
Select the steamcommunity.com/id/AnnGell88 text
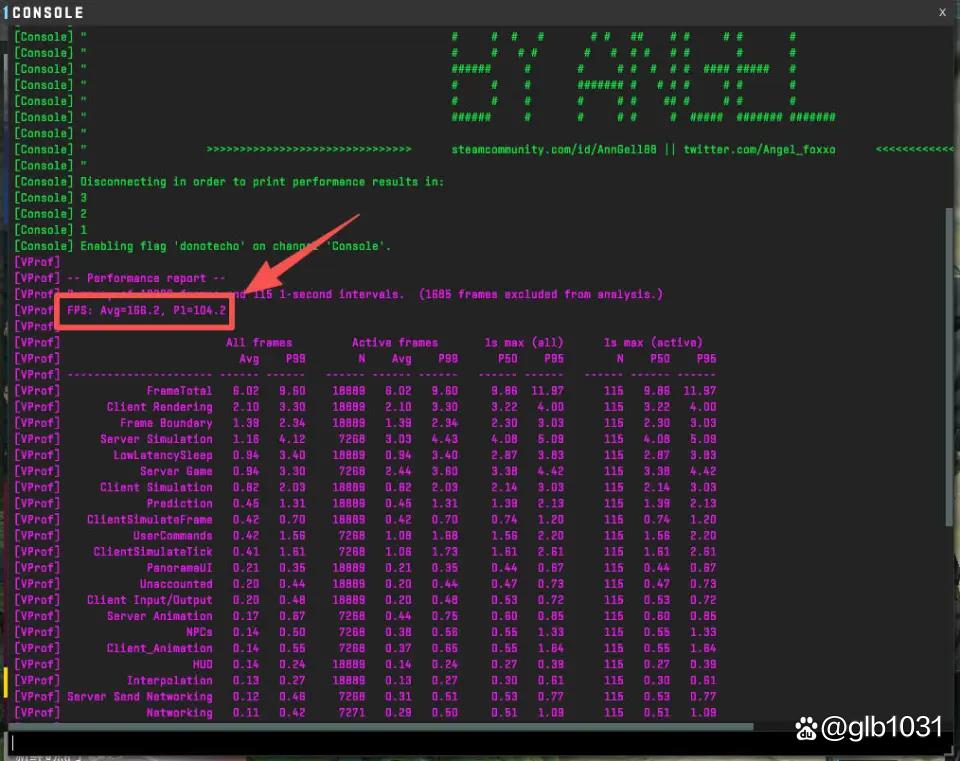(553, 149)
